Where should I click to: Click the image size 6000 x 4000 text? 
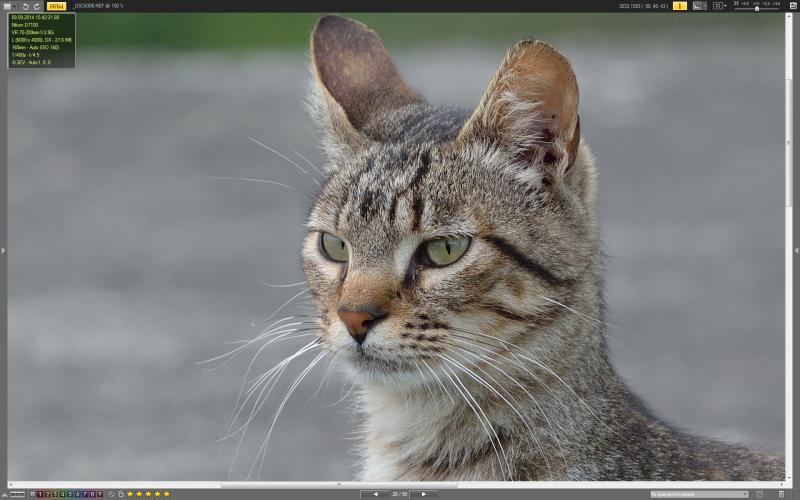tap(42, 40)
